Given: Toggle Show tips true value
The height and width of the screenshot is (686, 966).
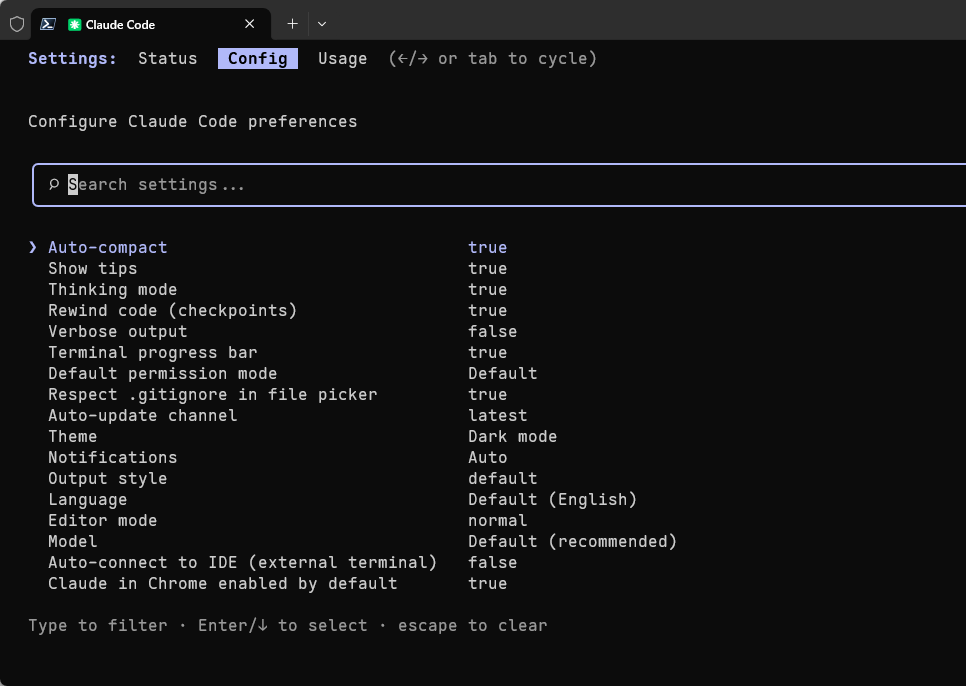Looking at the screenshot, I should [x=487, y=268].
